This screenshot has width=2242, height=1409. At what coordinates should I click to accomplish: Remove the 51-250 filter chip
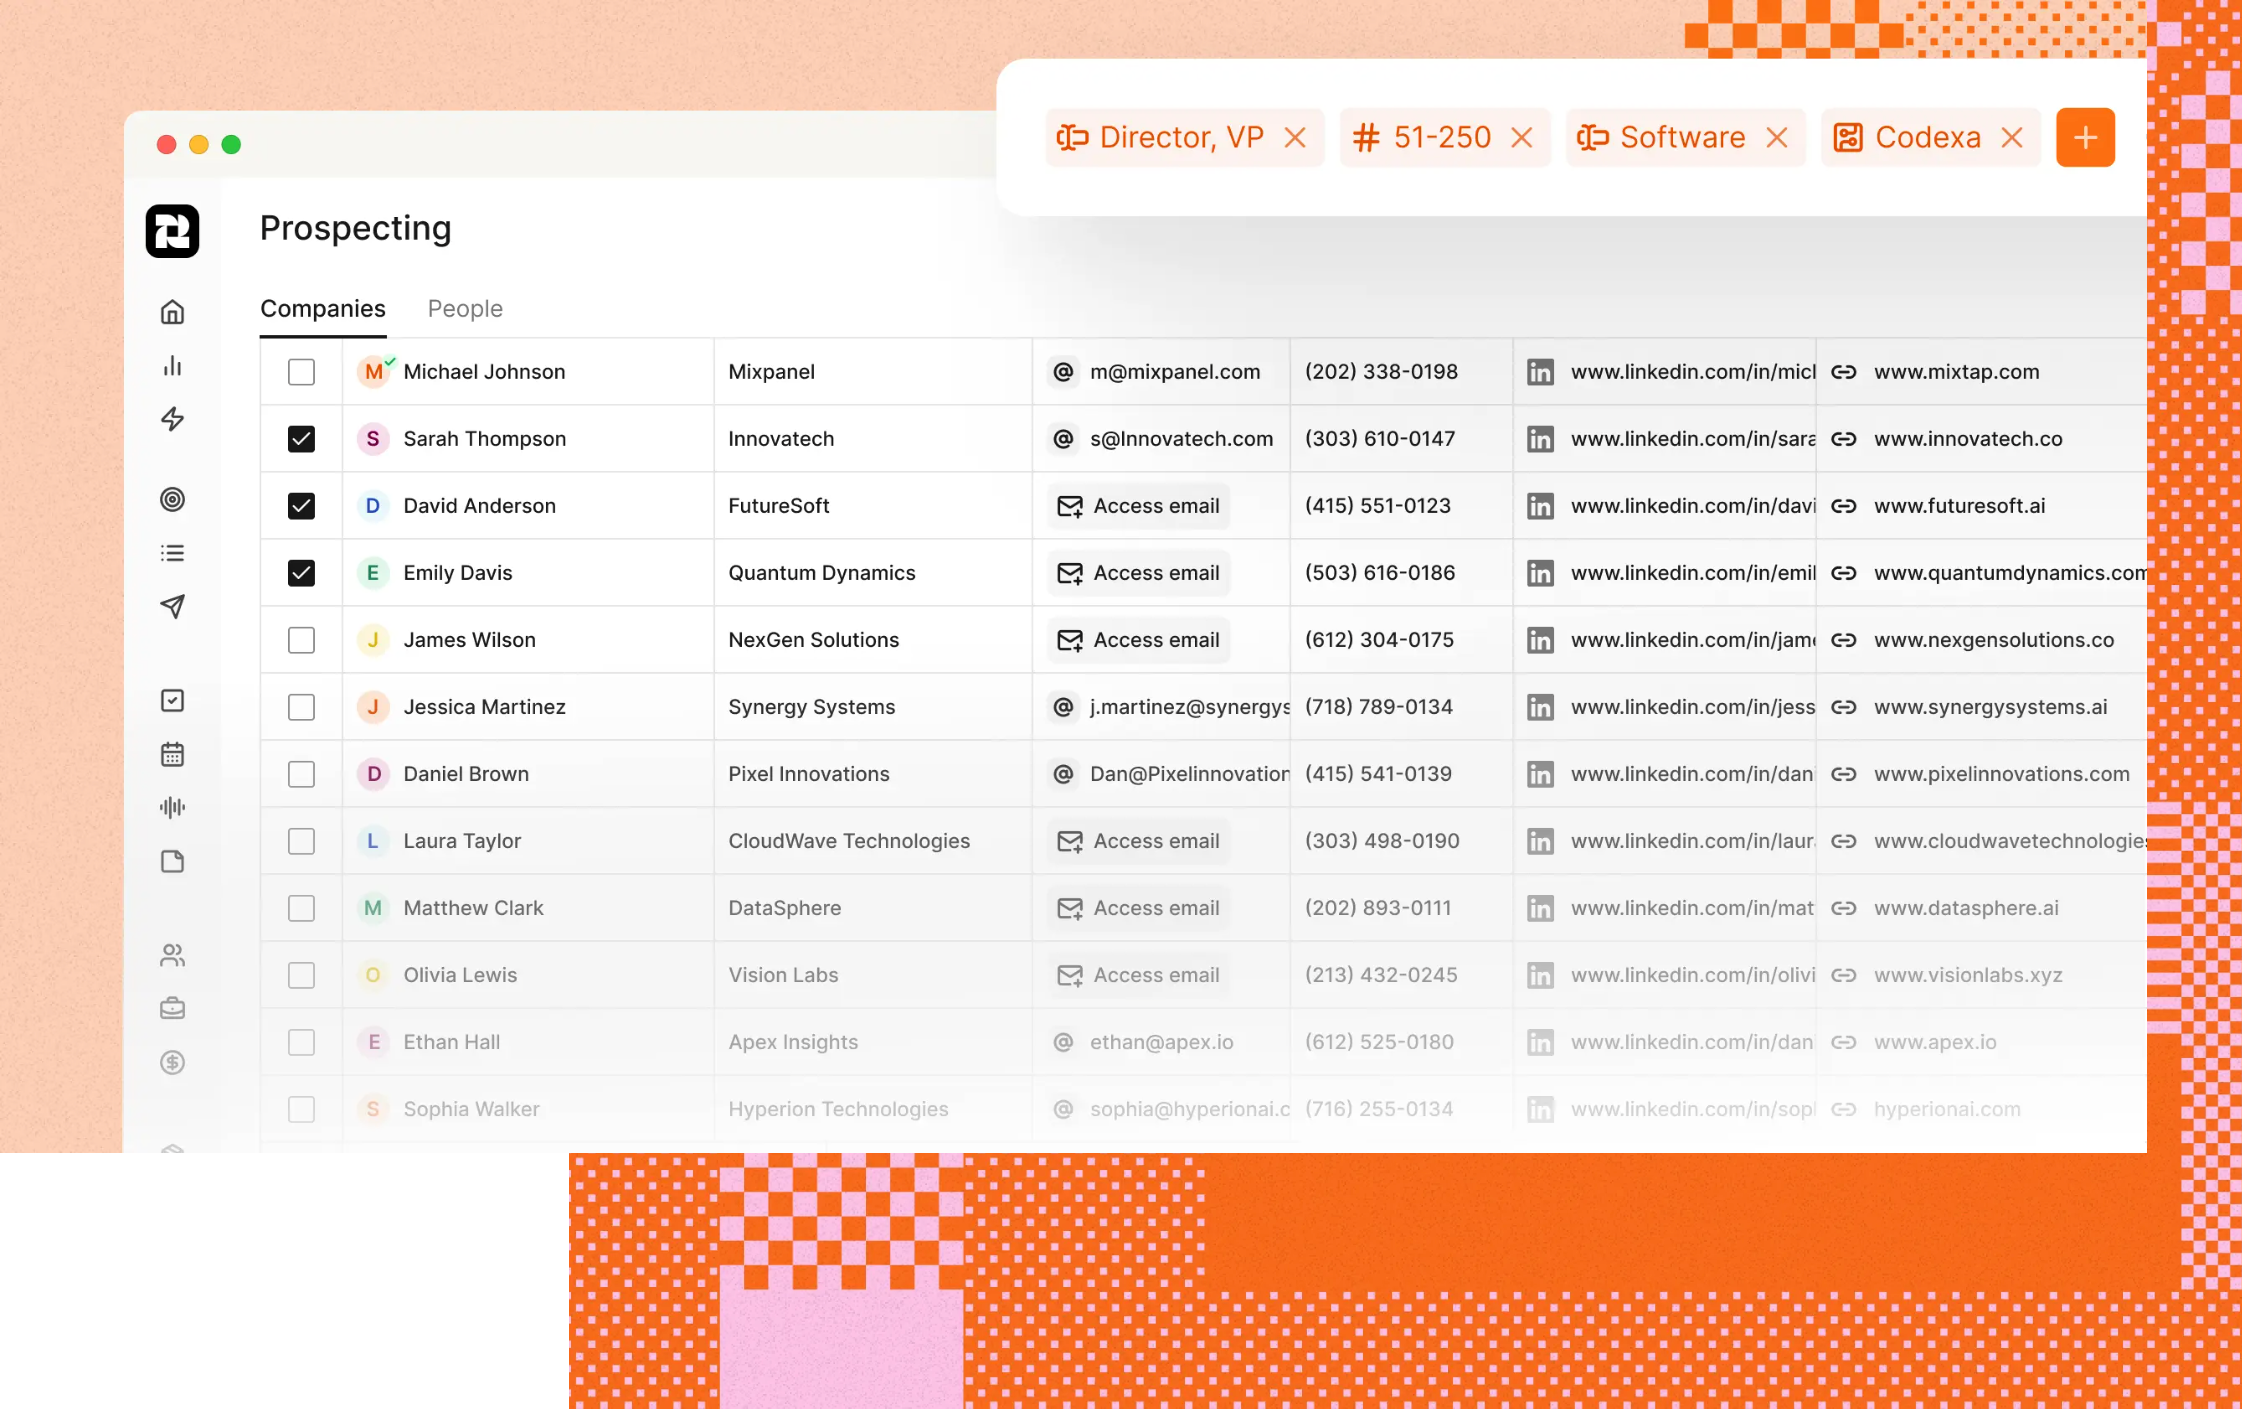(1521, 137)
